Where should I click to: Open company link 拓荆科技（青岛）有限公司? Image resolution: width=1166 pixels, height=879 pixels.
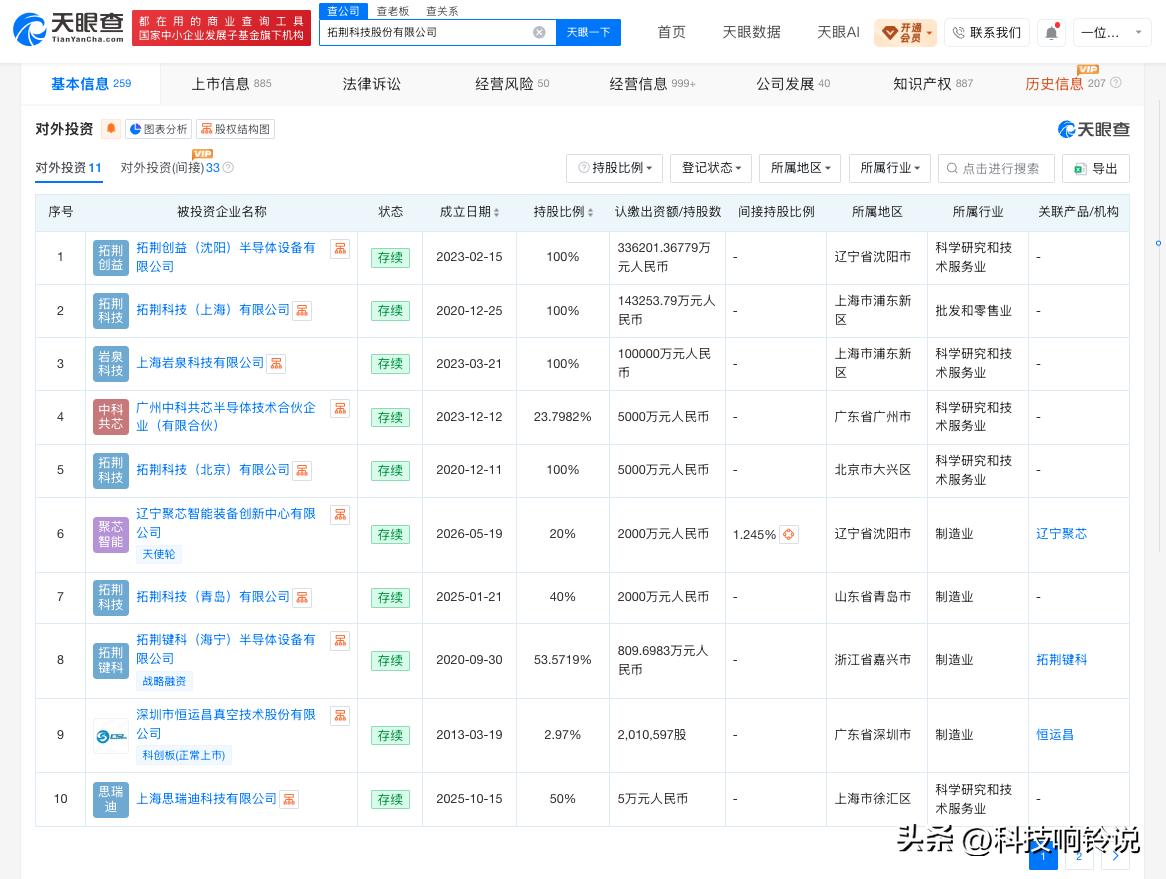213,597
